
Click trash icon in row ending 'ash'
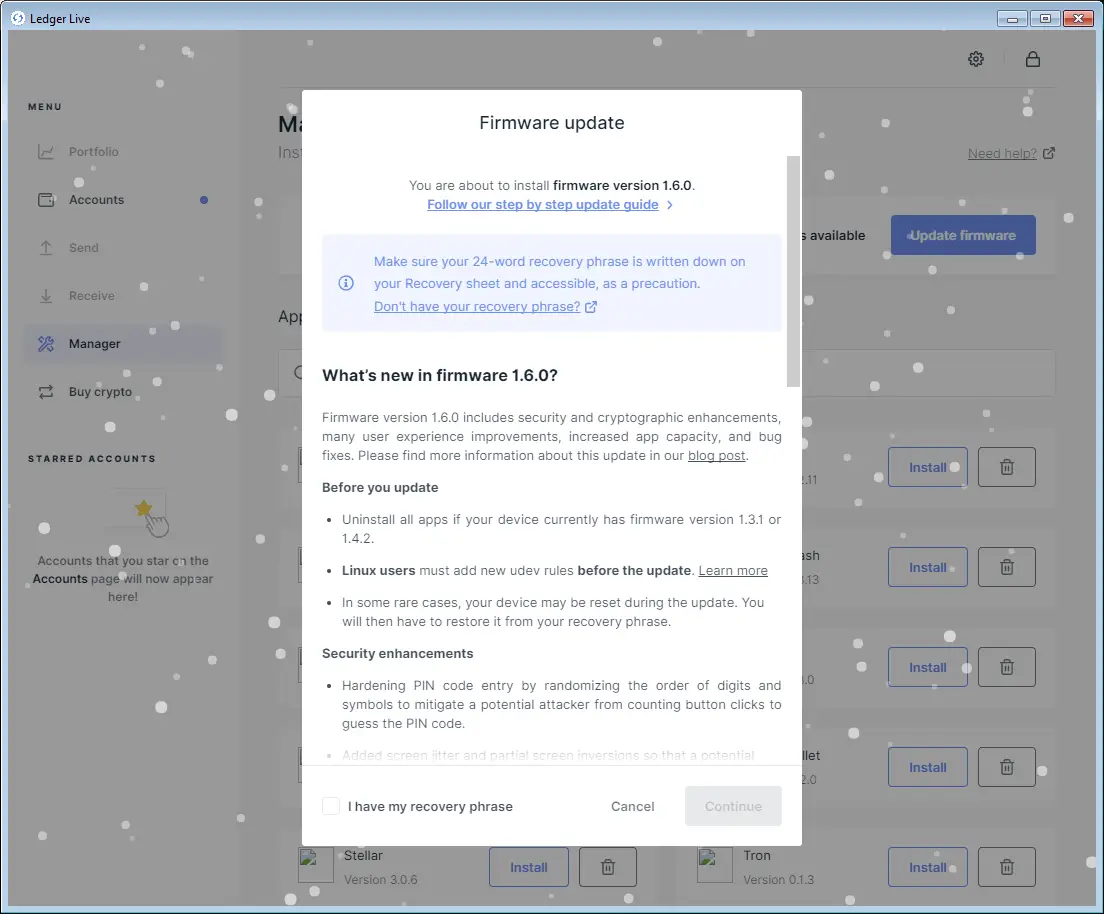tap(1007, 568)
